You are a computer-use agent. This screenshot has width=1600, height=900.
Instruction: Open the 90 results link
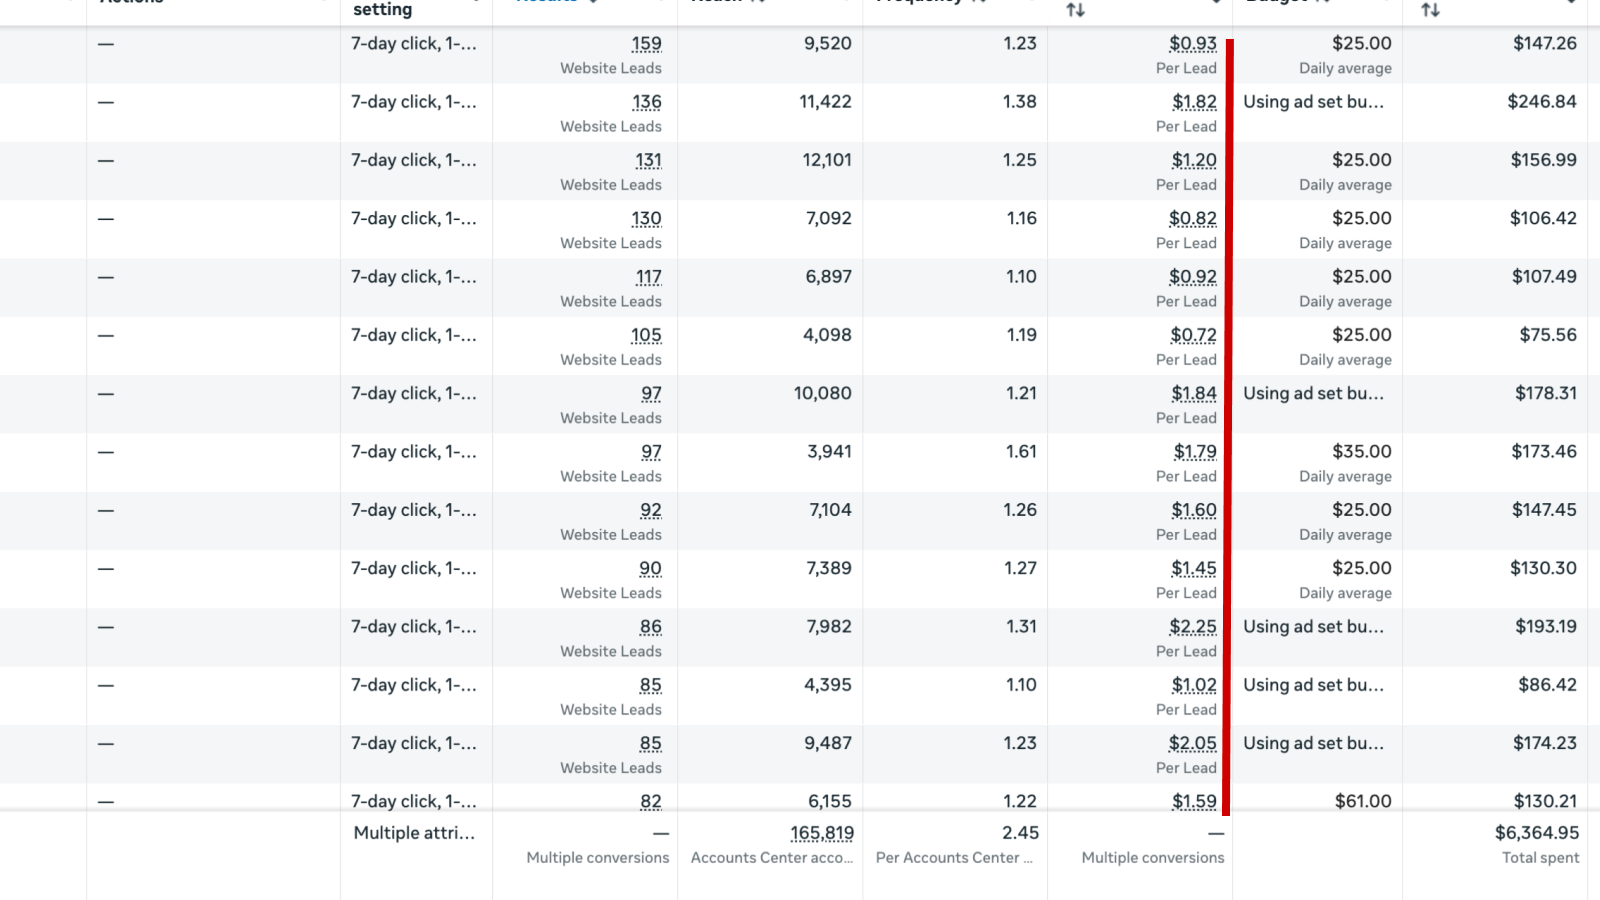(651, 568)
